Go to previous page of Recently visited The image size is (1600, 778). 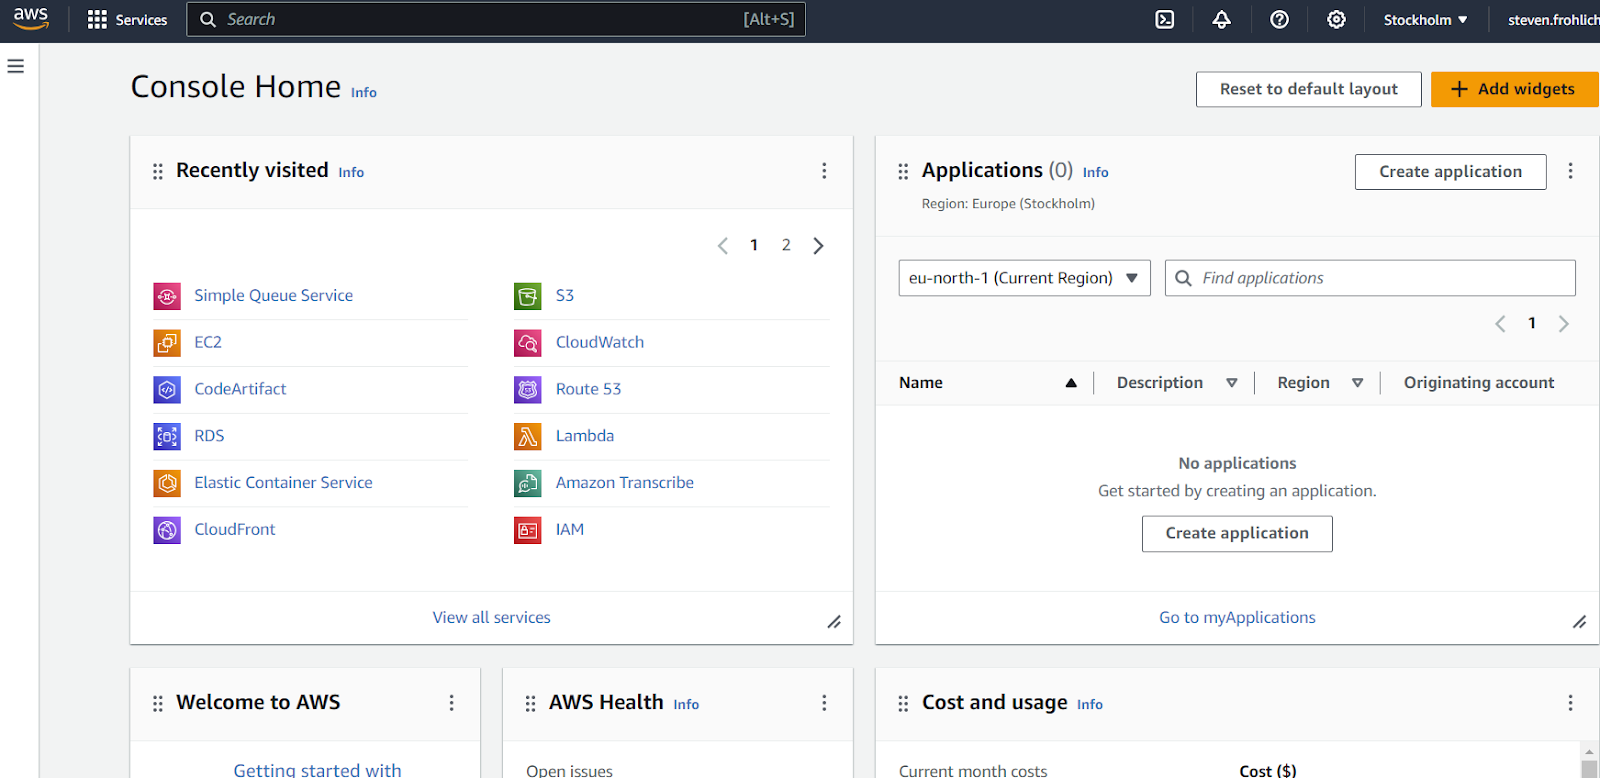[x=723, y=246]
